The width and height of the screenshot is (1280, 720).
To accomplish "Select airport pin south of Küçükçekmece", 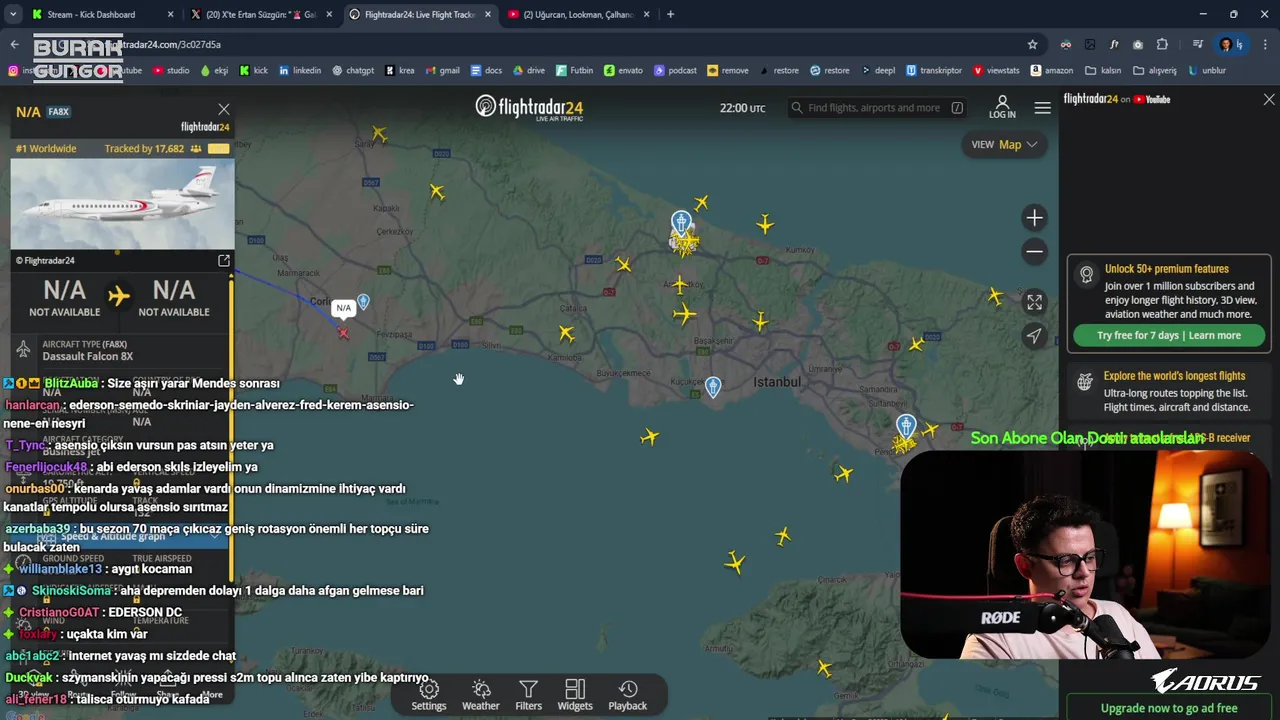I will pyautogui.click(x=713, y=387).
